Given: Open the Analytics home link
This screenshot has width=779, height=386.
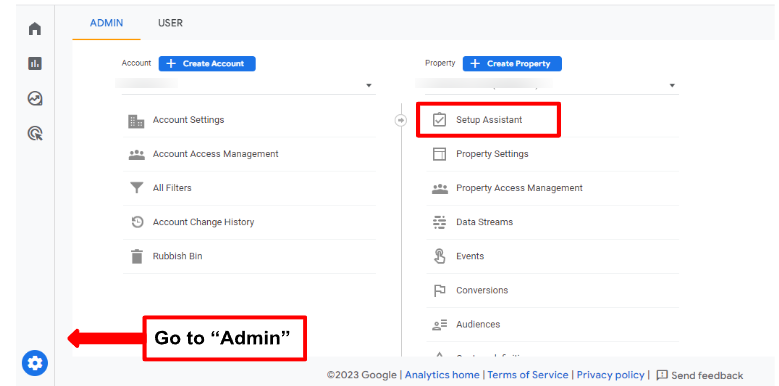Looking at the screenshot, I should 442,375.
